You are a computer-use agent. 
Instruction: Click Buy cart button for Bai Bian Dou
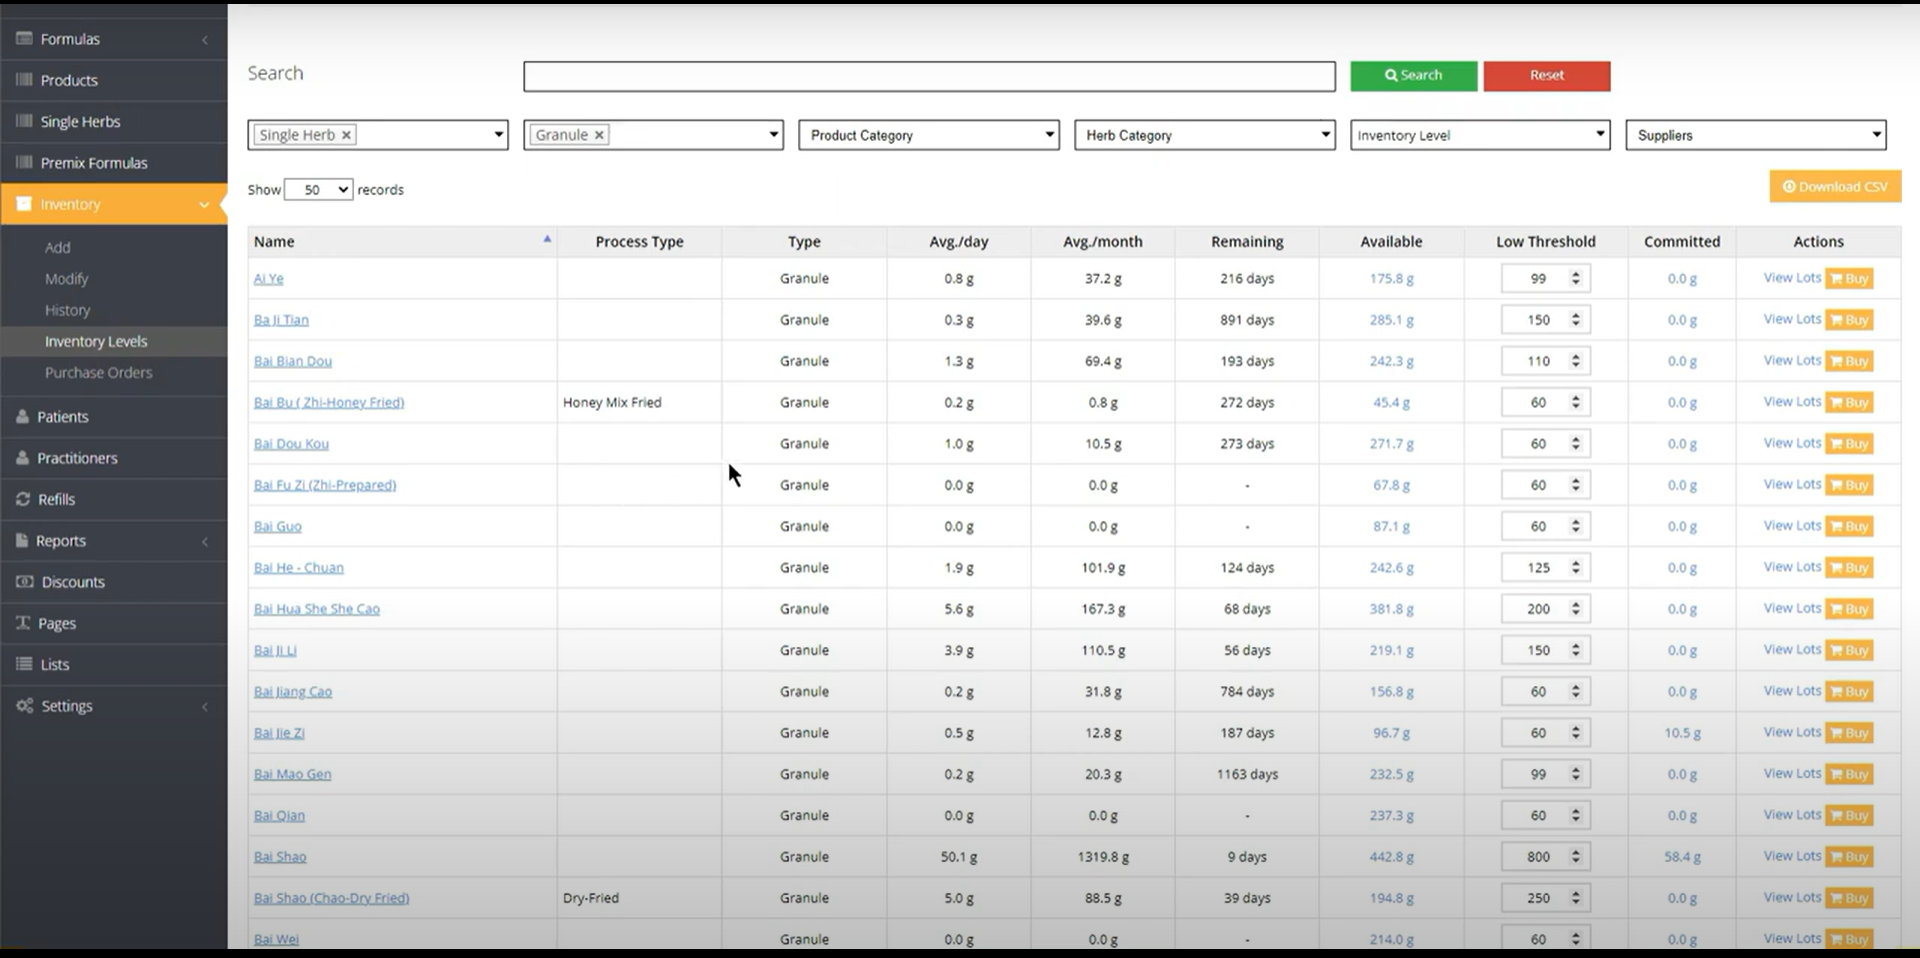tap(1849, 361)
